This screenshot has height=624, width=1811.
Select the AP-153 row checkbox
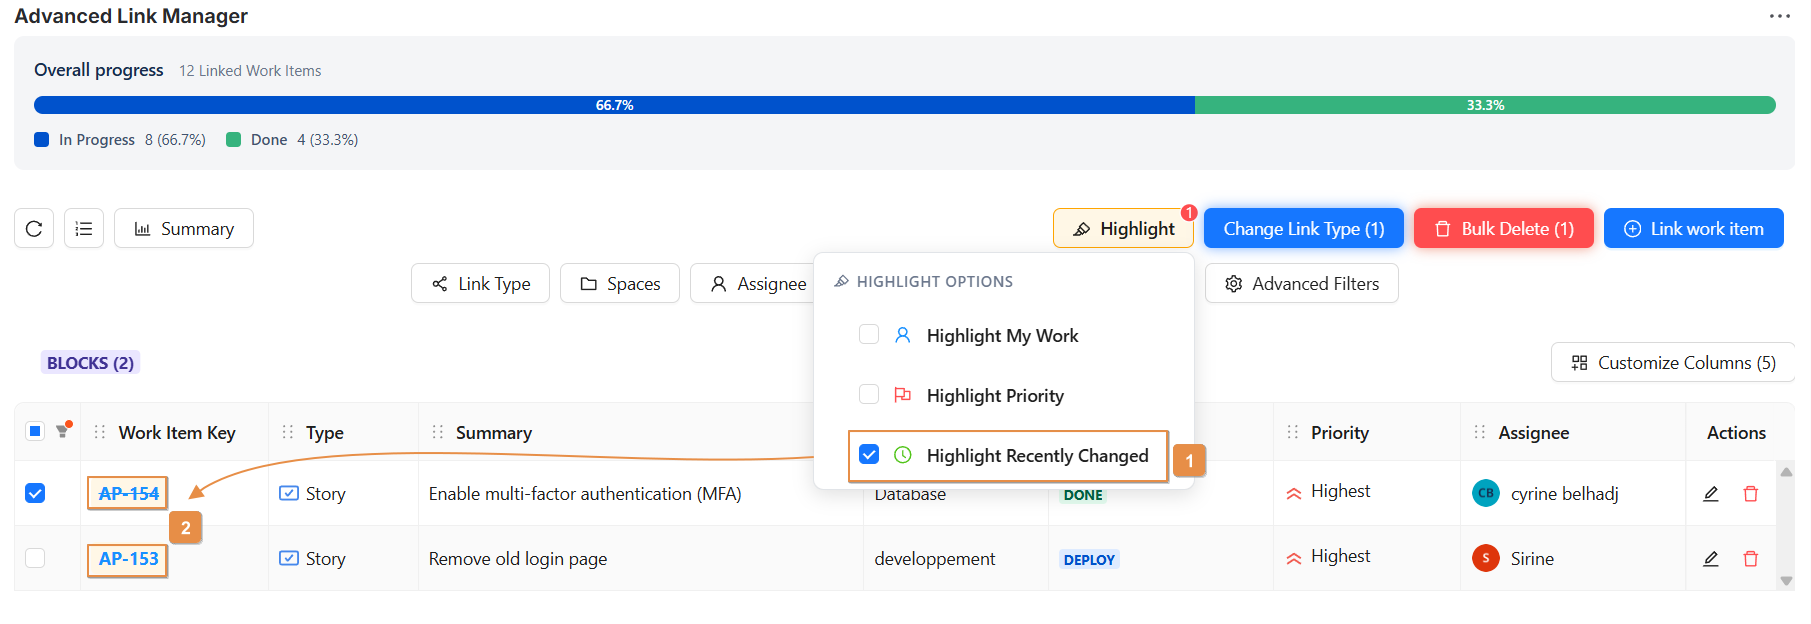pos(35,558)
